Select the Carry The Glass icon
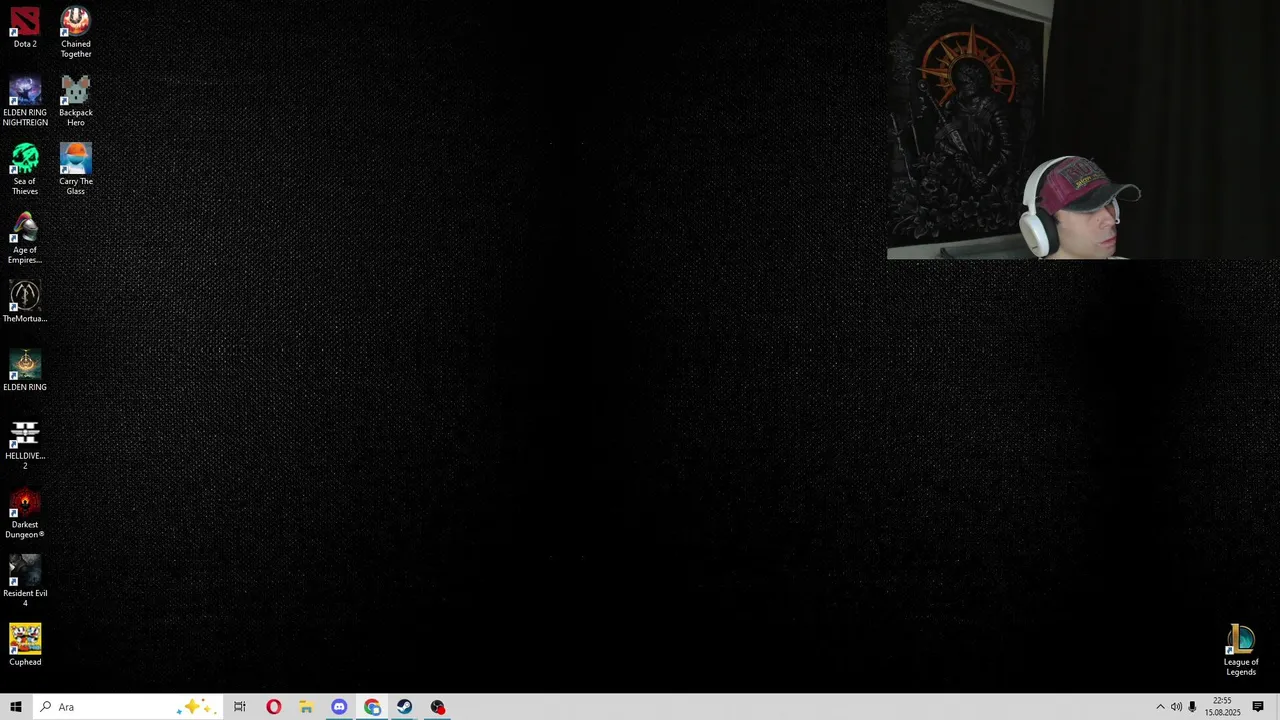Image resolution: width=1280 pixels, height=720 pixels. [x=75, y=170]
